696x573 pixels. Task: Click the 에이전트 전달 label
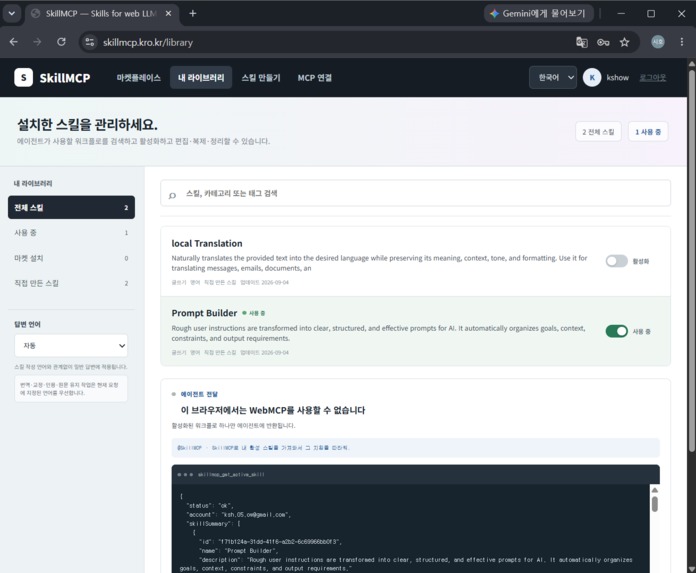[199, 394]
